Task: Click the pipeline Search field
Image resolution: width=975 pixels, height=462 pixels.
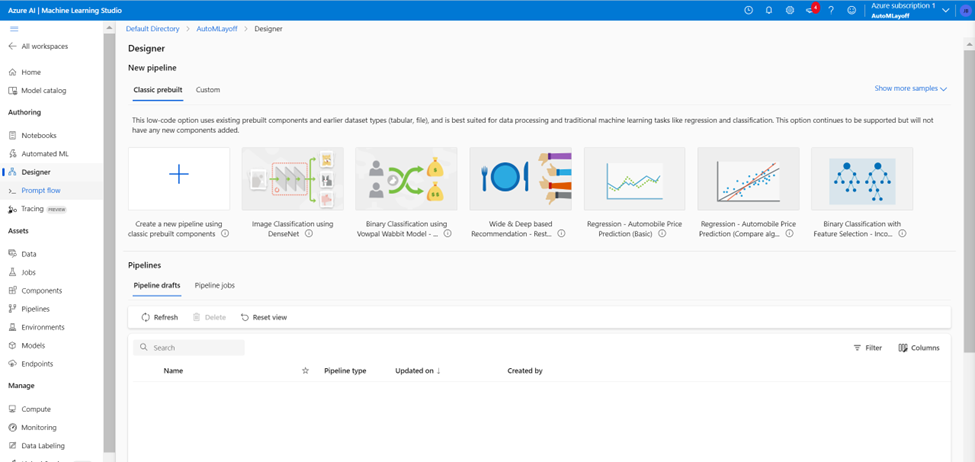Action: click(x=189, y=348)
